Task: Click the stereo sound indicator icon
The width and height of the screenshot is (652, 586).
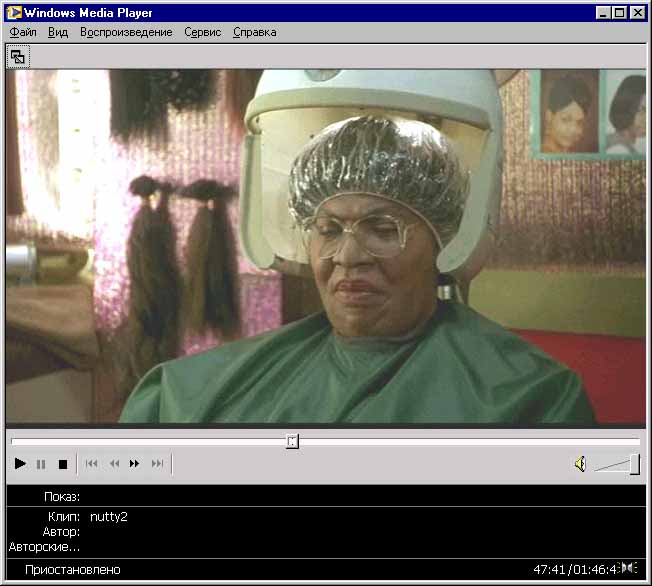Action: (629, 567)
